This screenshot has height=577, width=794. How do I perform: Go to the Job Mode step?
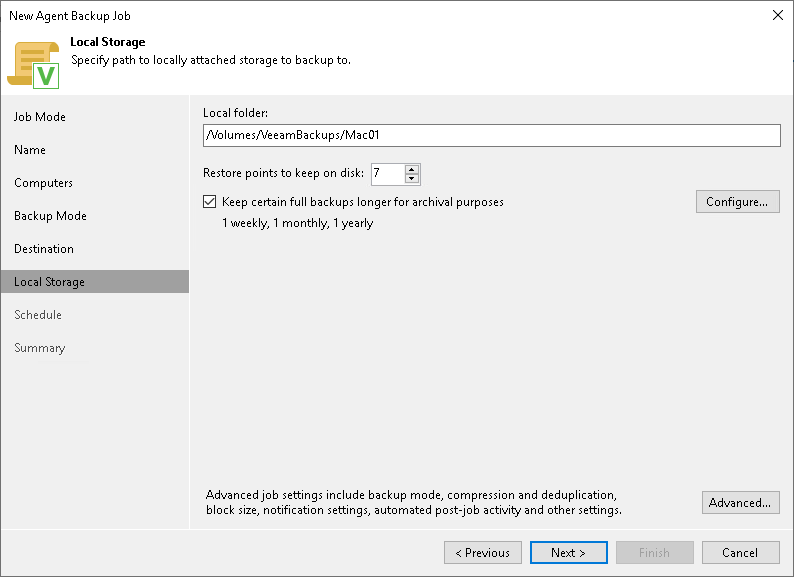[40, 117]
